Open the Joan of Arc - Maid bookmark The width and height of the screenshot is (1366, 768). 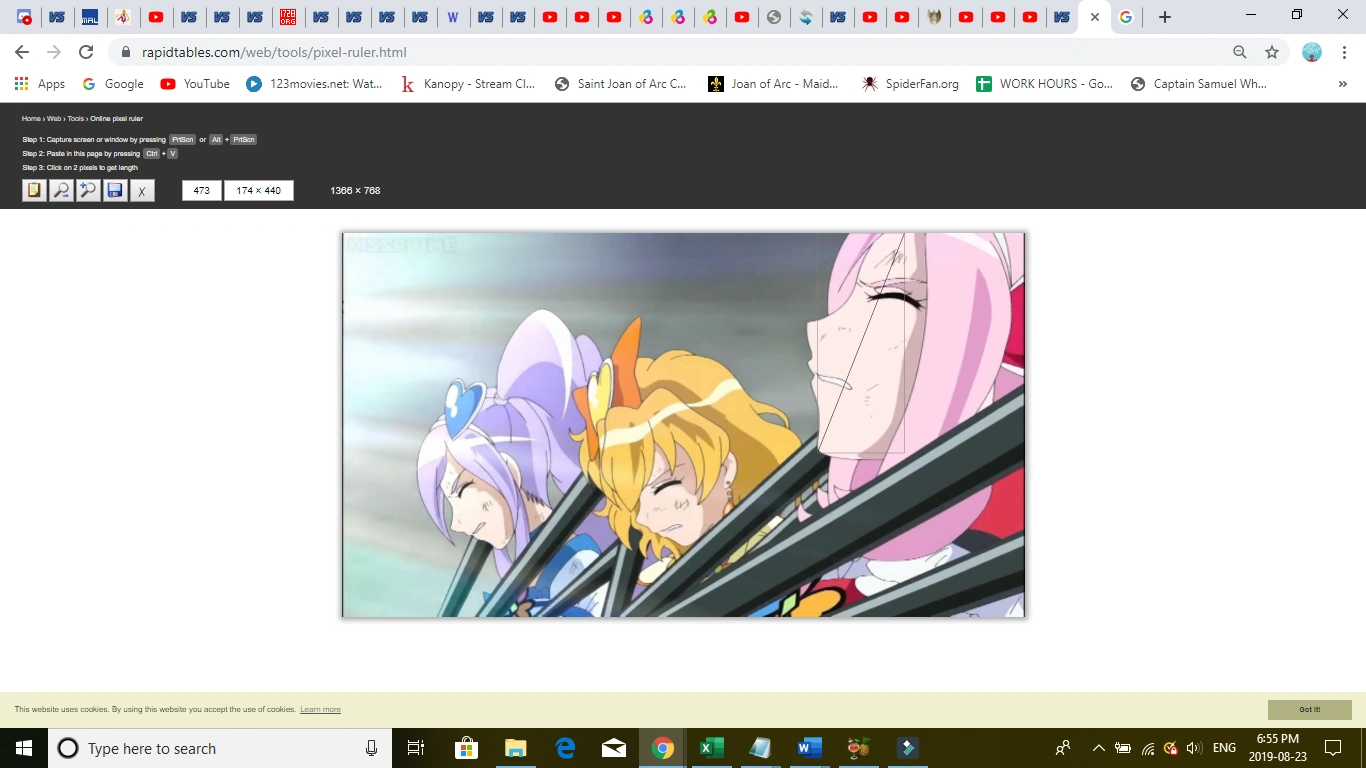tap(774, 84)
